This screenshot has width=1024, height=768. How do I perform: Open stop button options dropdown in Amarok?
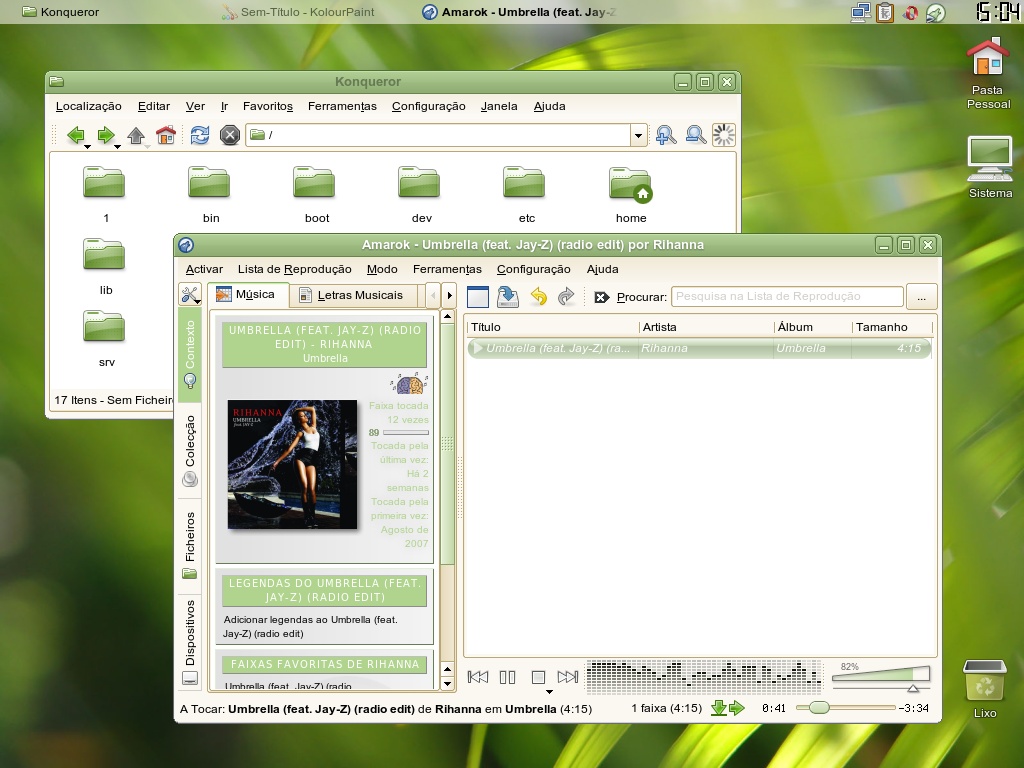[x=549, y=692]
